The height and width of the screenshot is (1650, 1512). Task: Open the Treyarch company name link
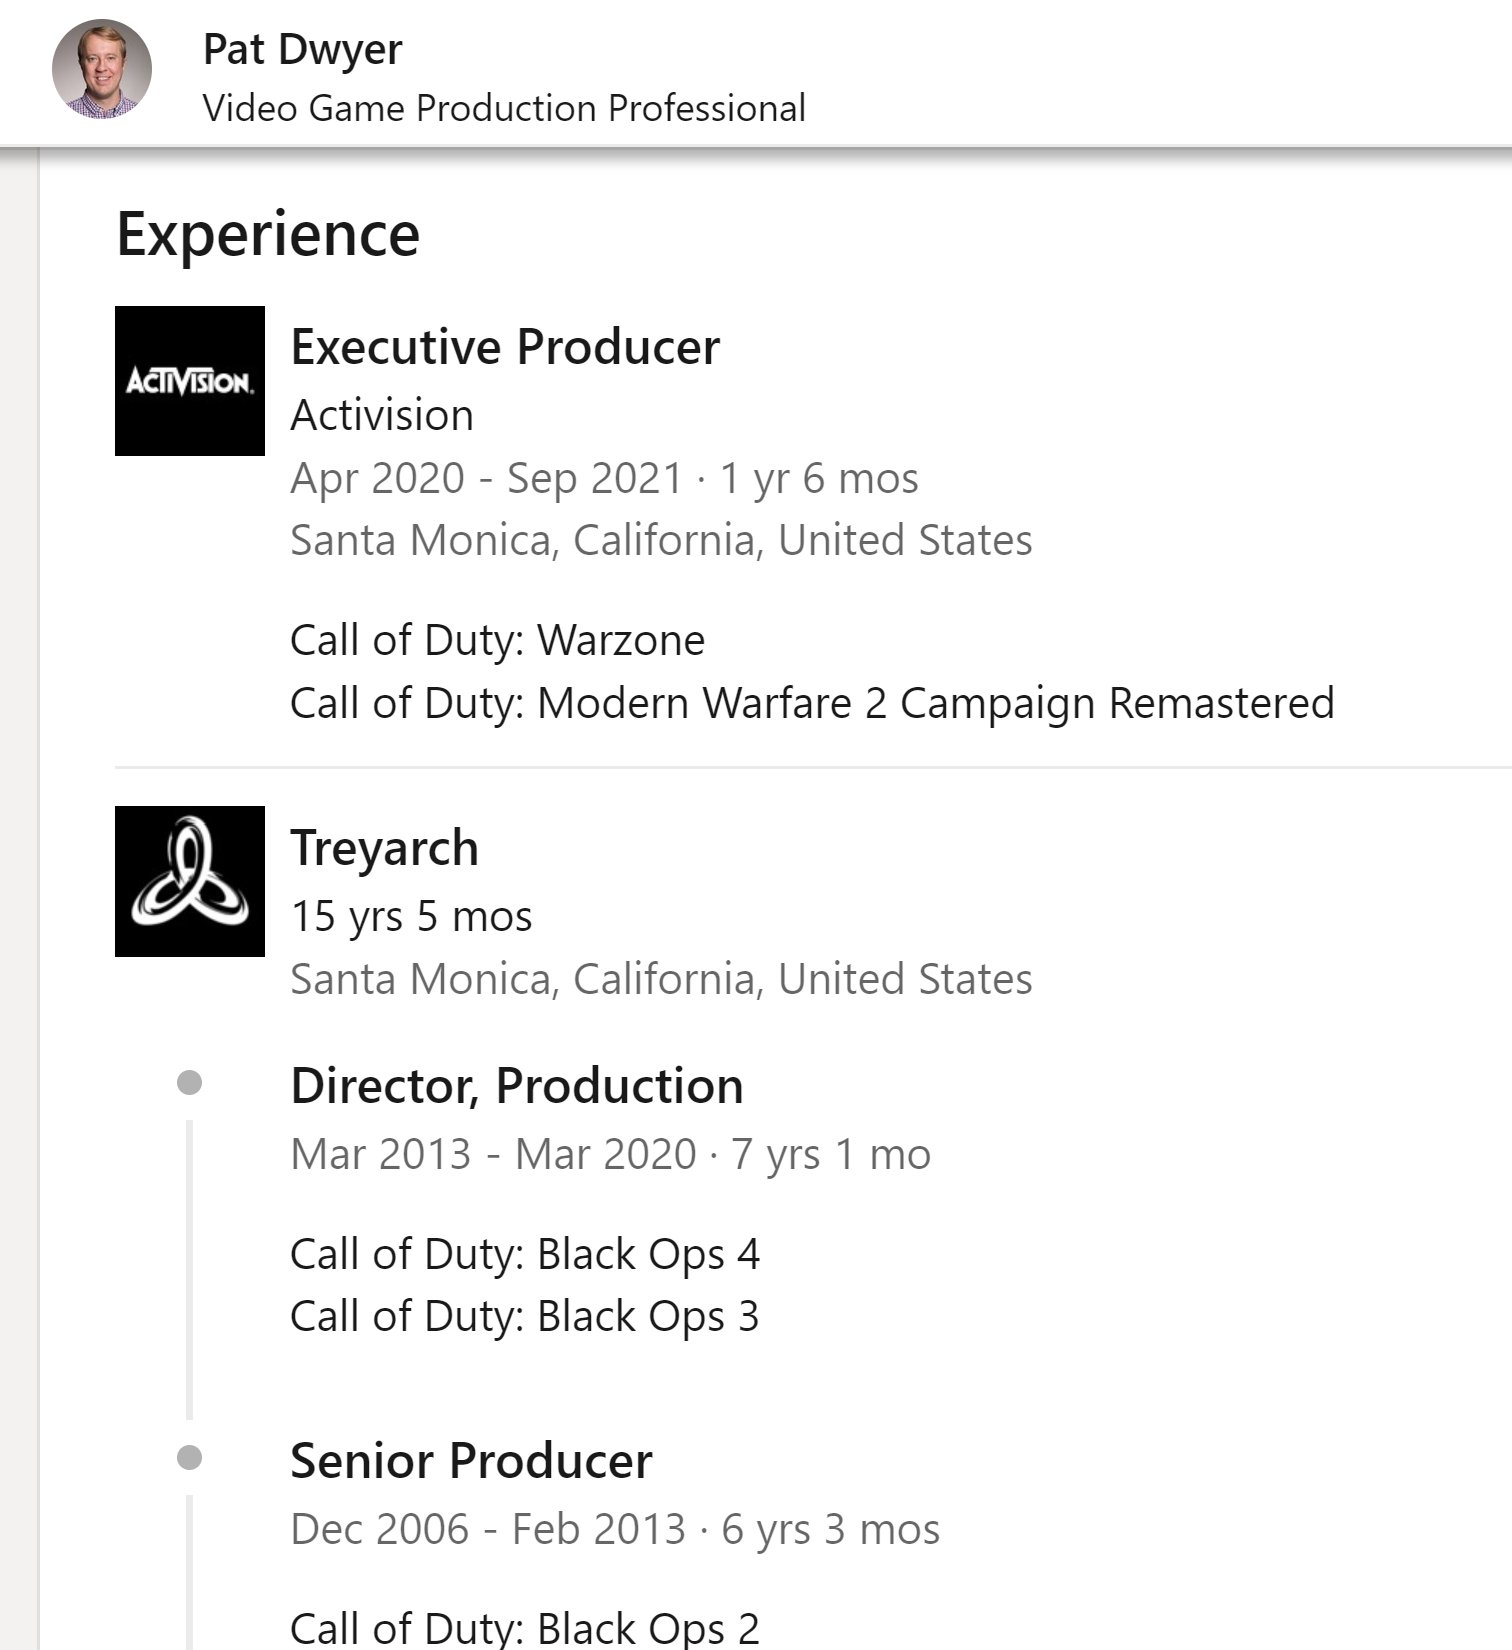(x=384, y=848)
